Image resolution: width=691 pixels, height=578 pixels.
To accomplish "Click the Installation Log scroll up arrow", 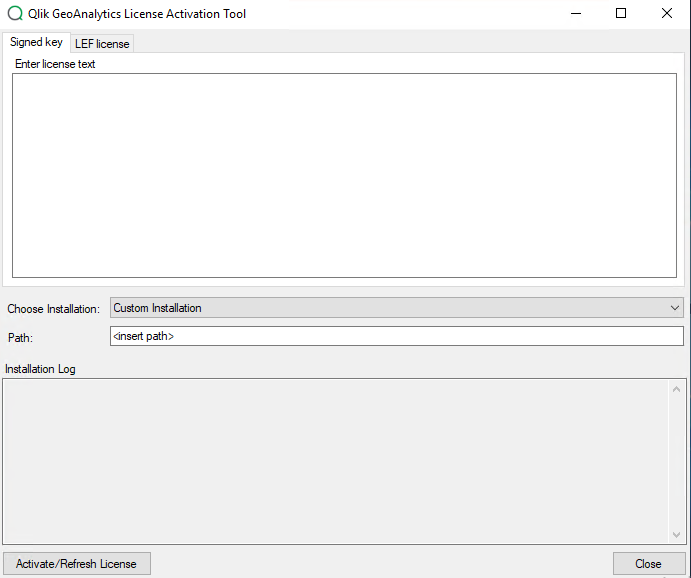I will tap(676, 389).
